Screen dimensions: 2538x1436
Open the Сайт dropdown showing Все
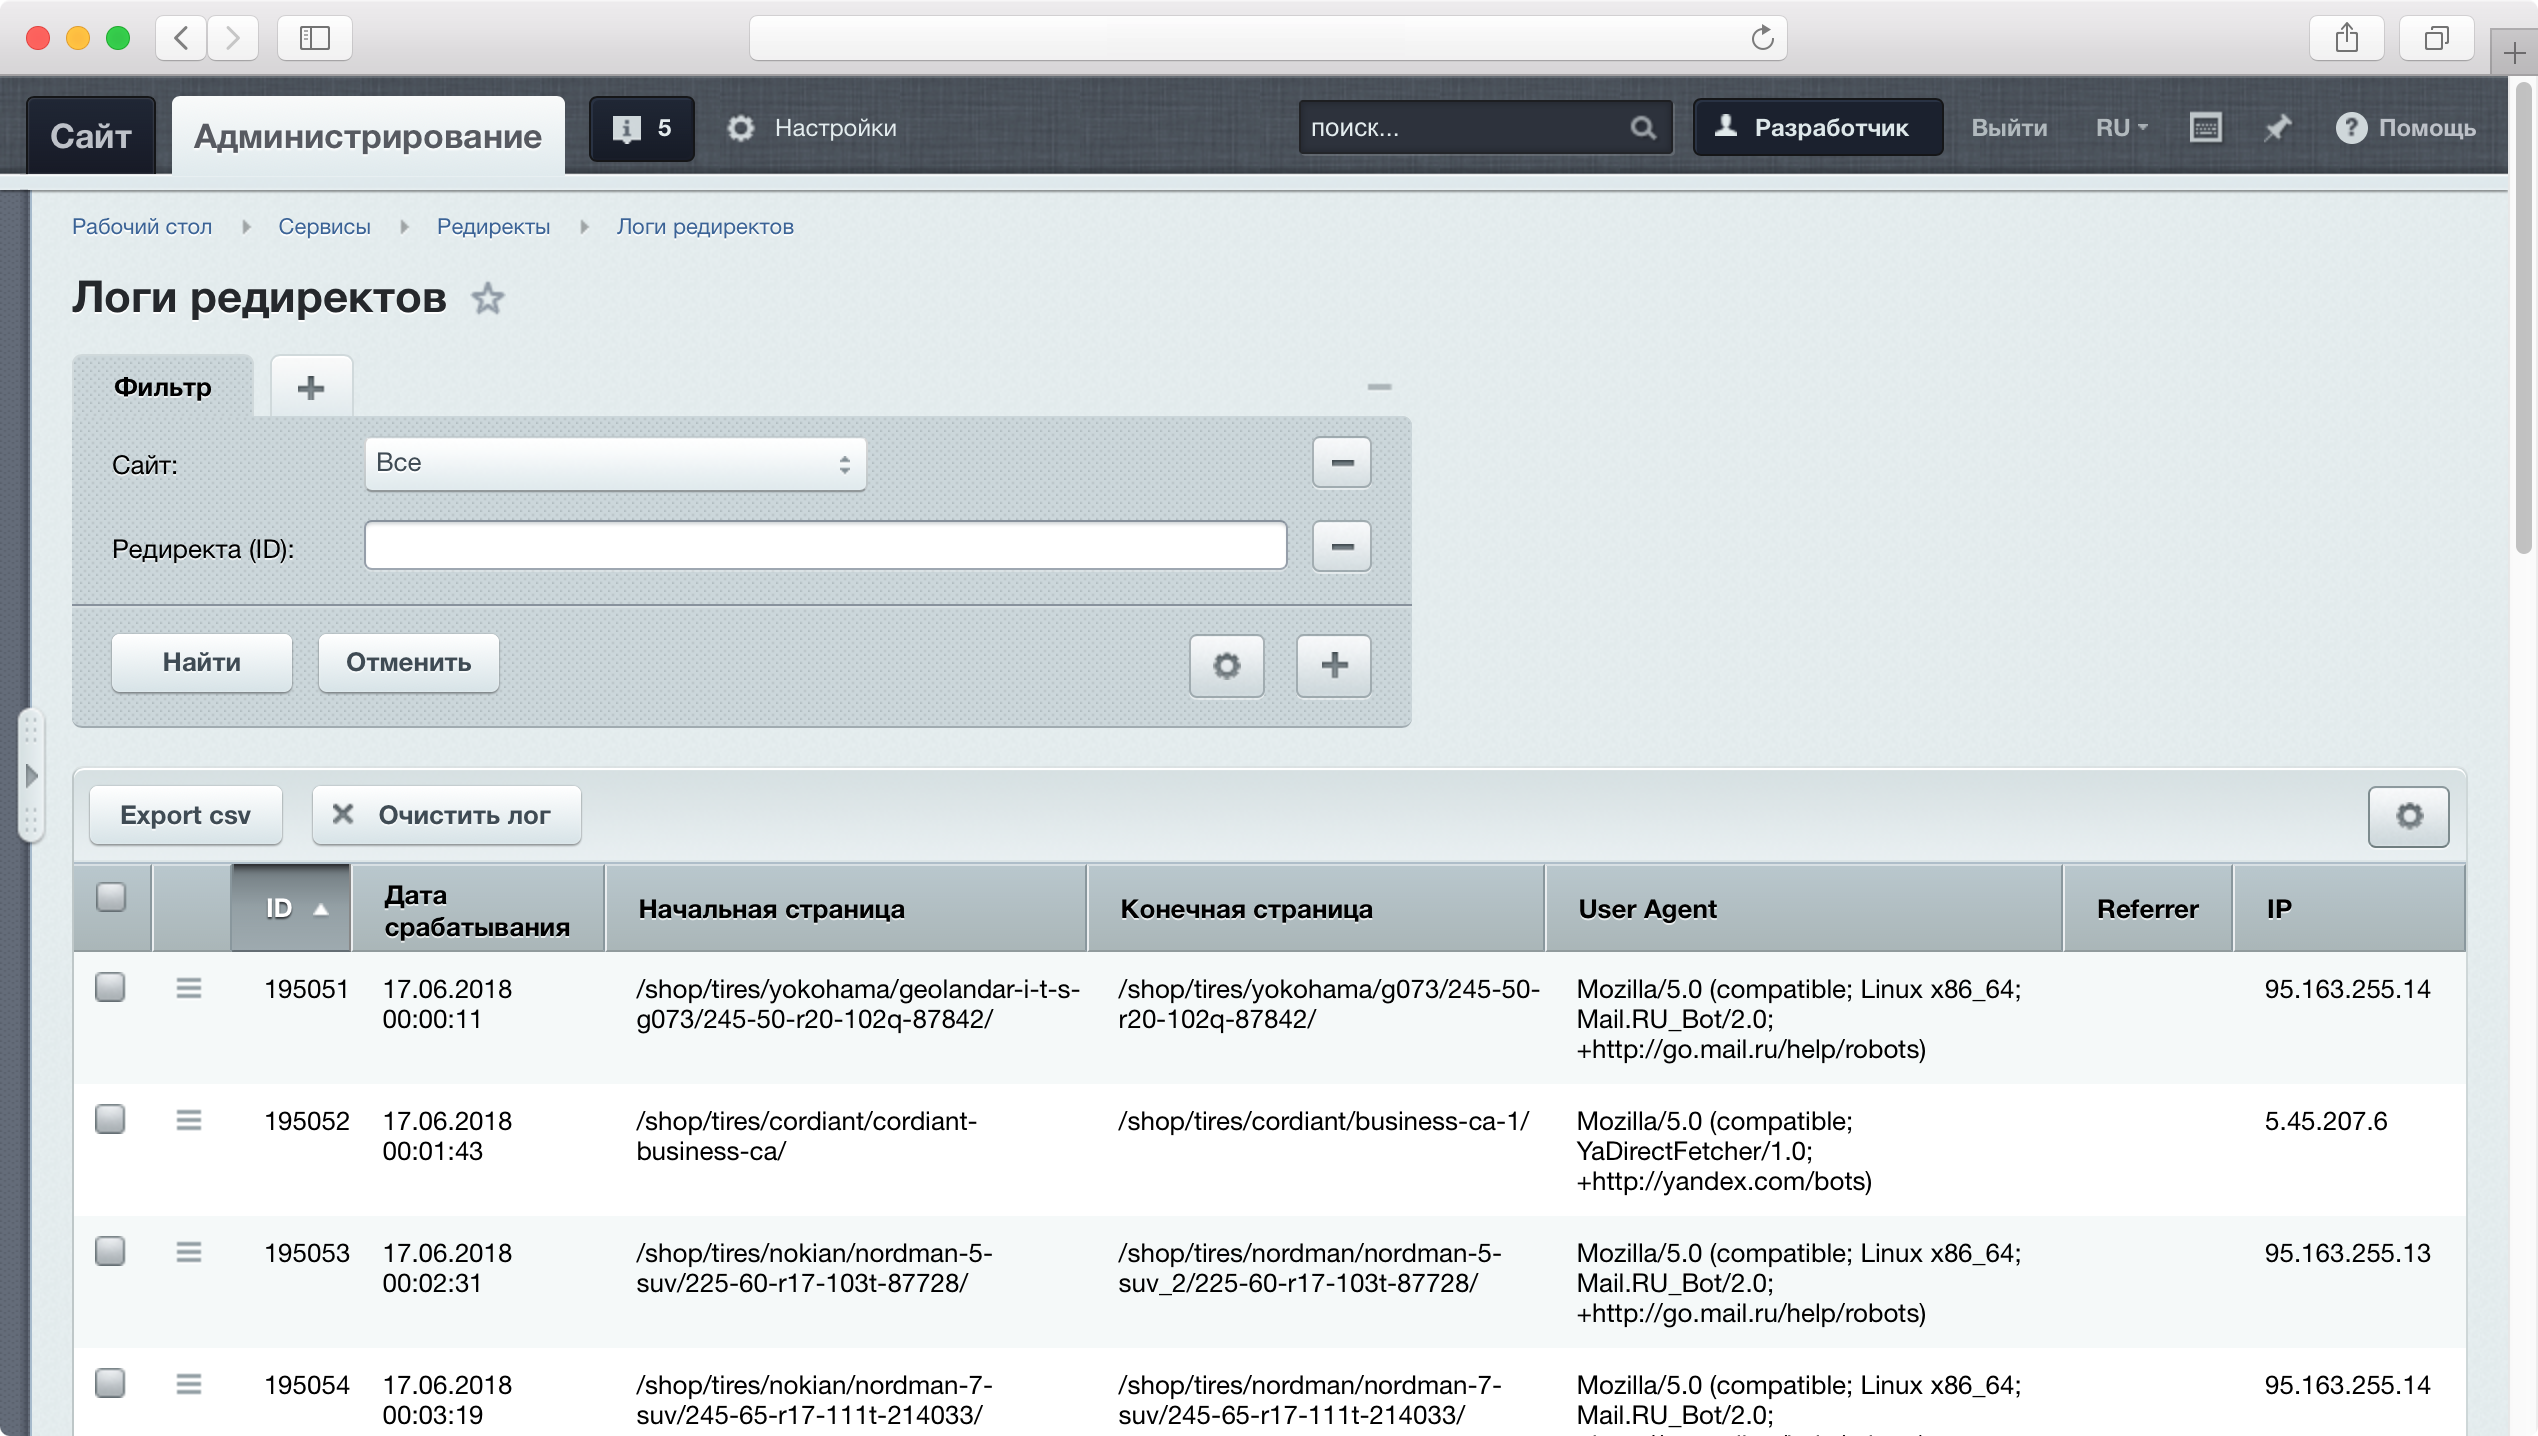tap(615, 463)
